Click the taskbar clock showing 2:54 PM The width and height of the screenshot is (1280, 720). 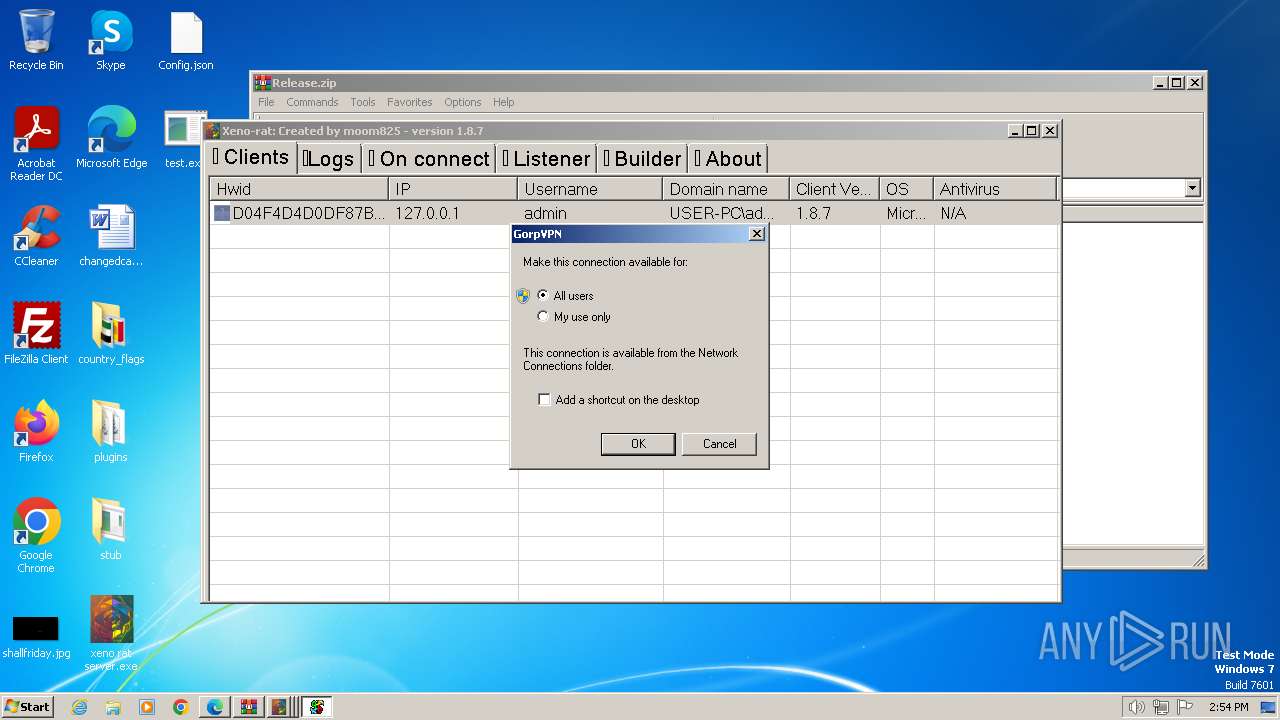[x=1229, y=707]
